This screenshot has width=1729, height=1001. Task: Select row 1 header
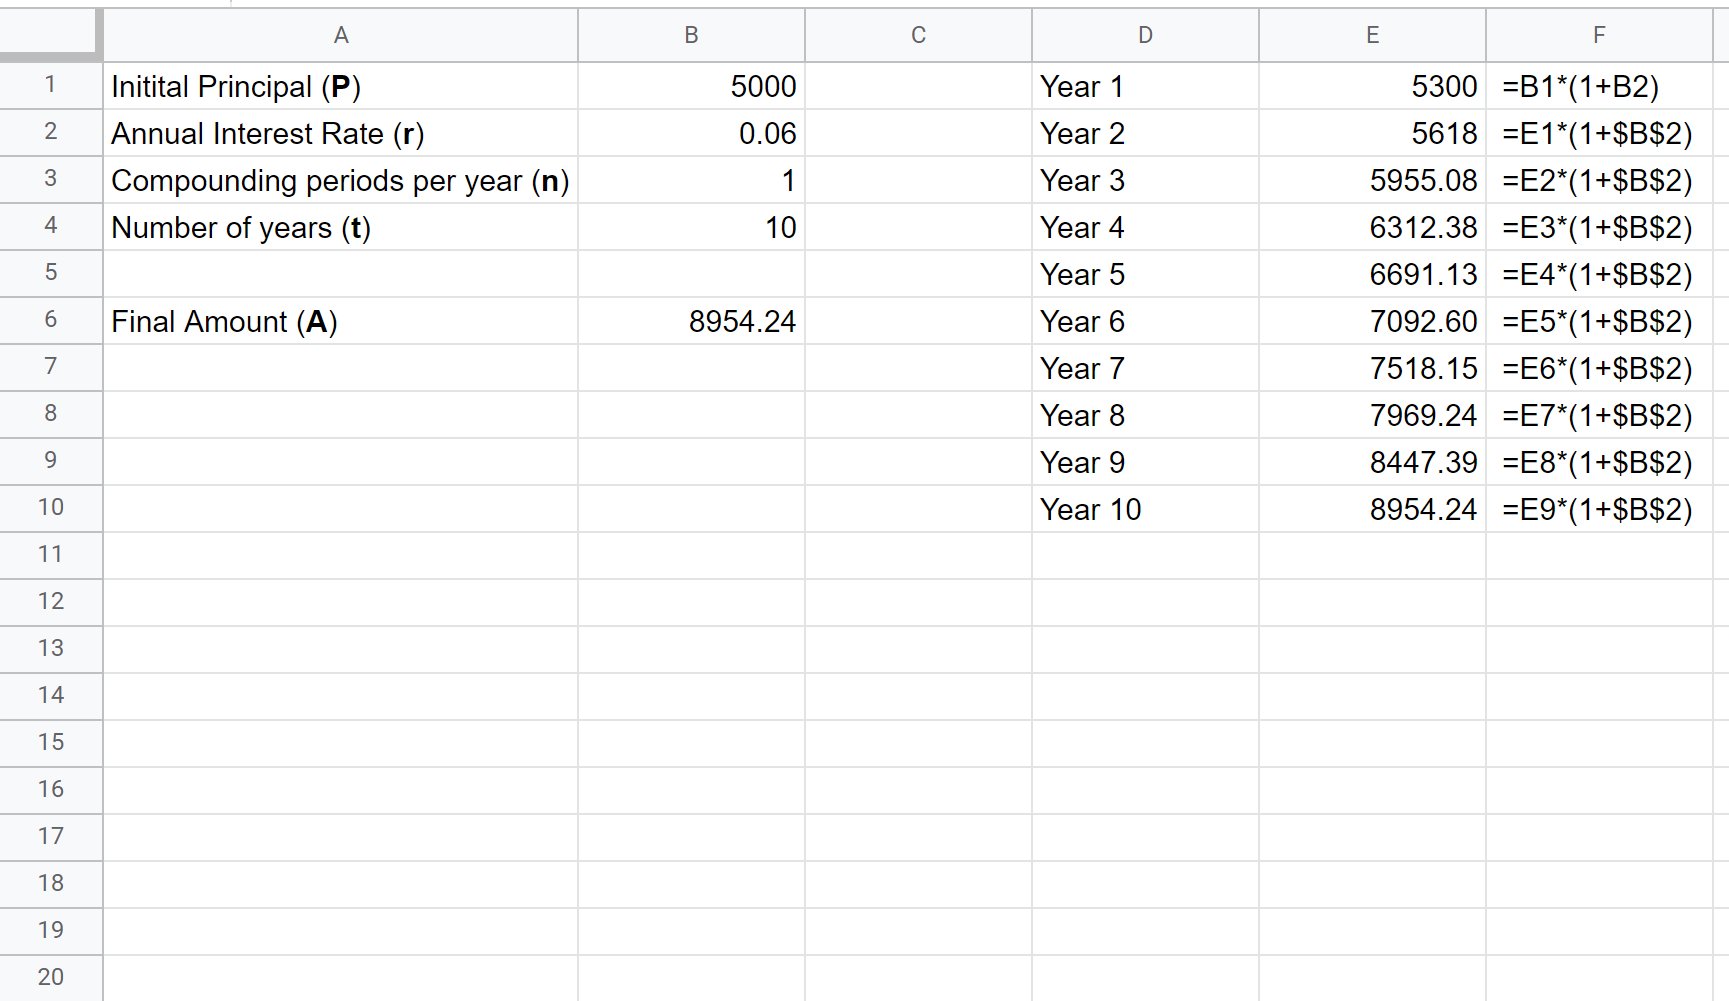point(50,86)
